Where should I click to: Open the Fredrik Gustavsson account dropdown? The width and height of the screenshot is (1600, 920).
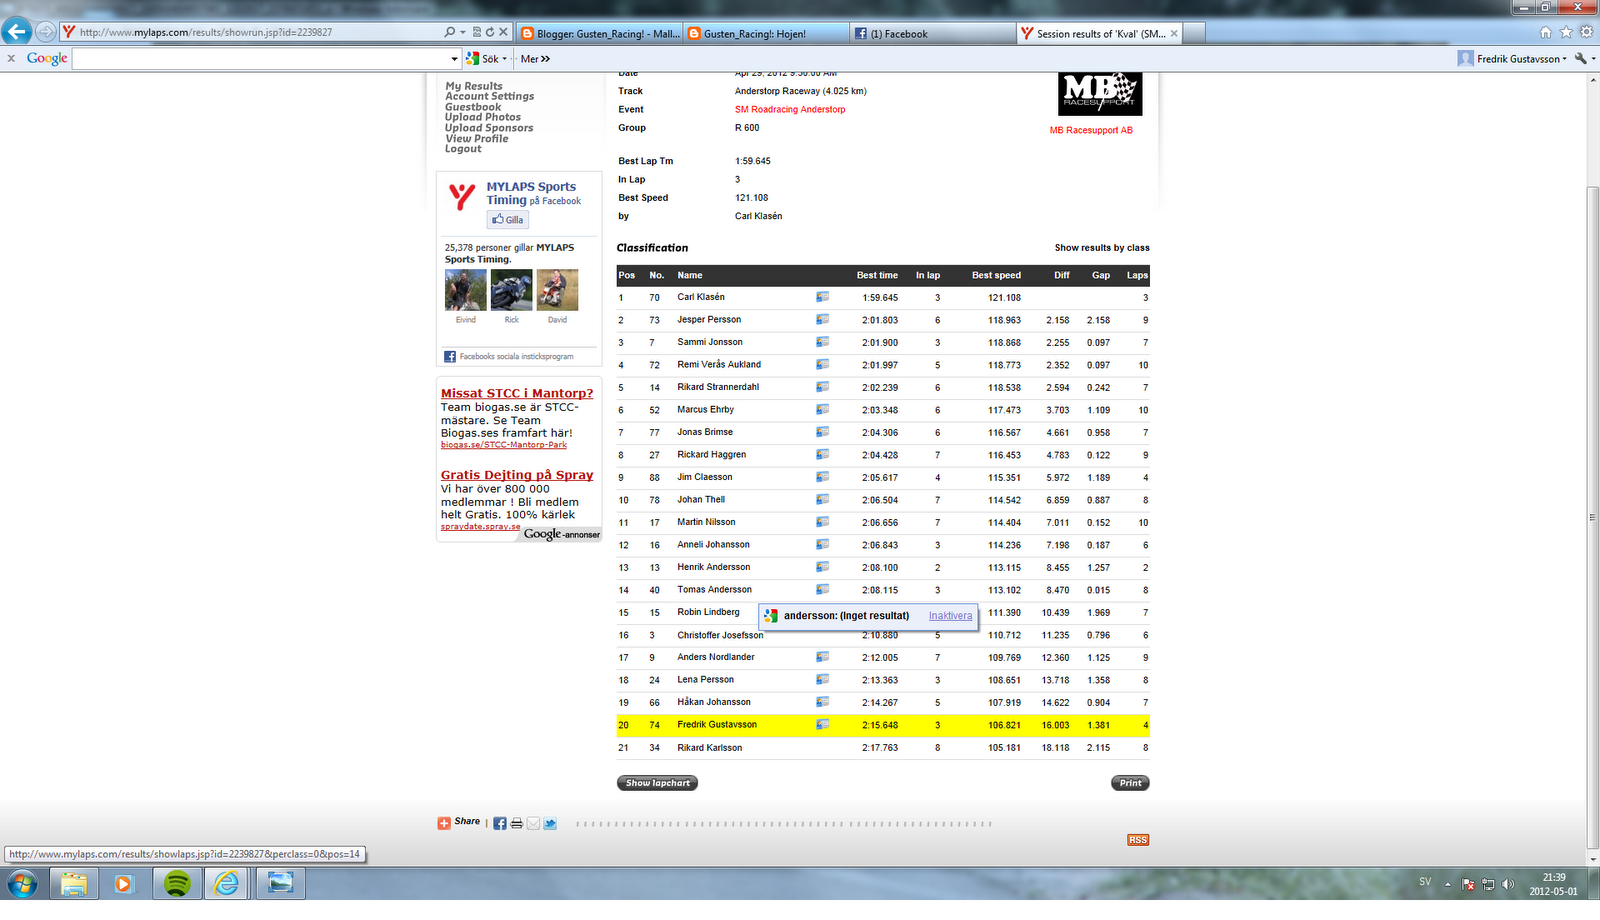click(x=1513, y=59)
